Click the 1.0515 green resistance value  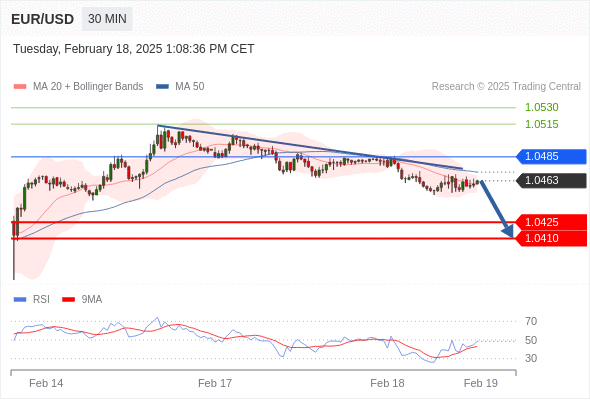point(542,124)
